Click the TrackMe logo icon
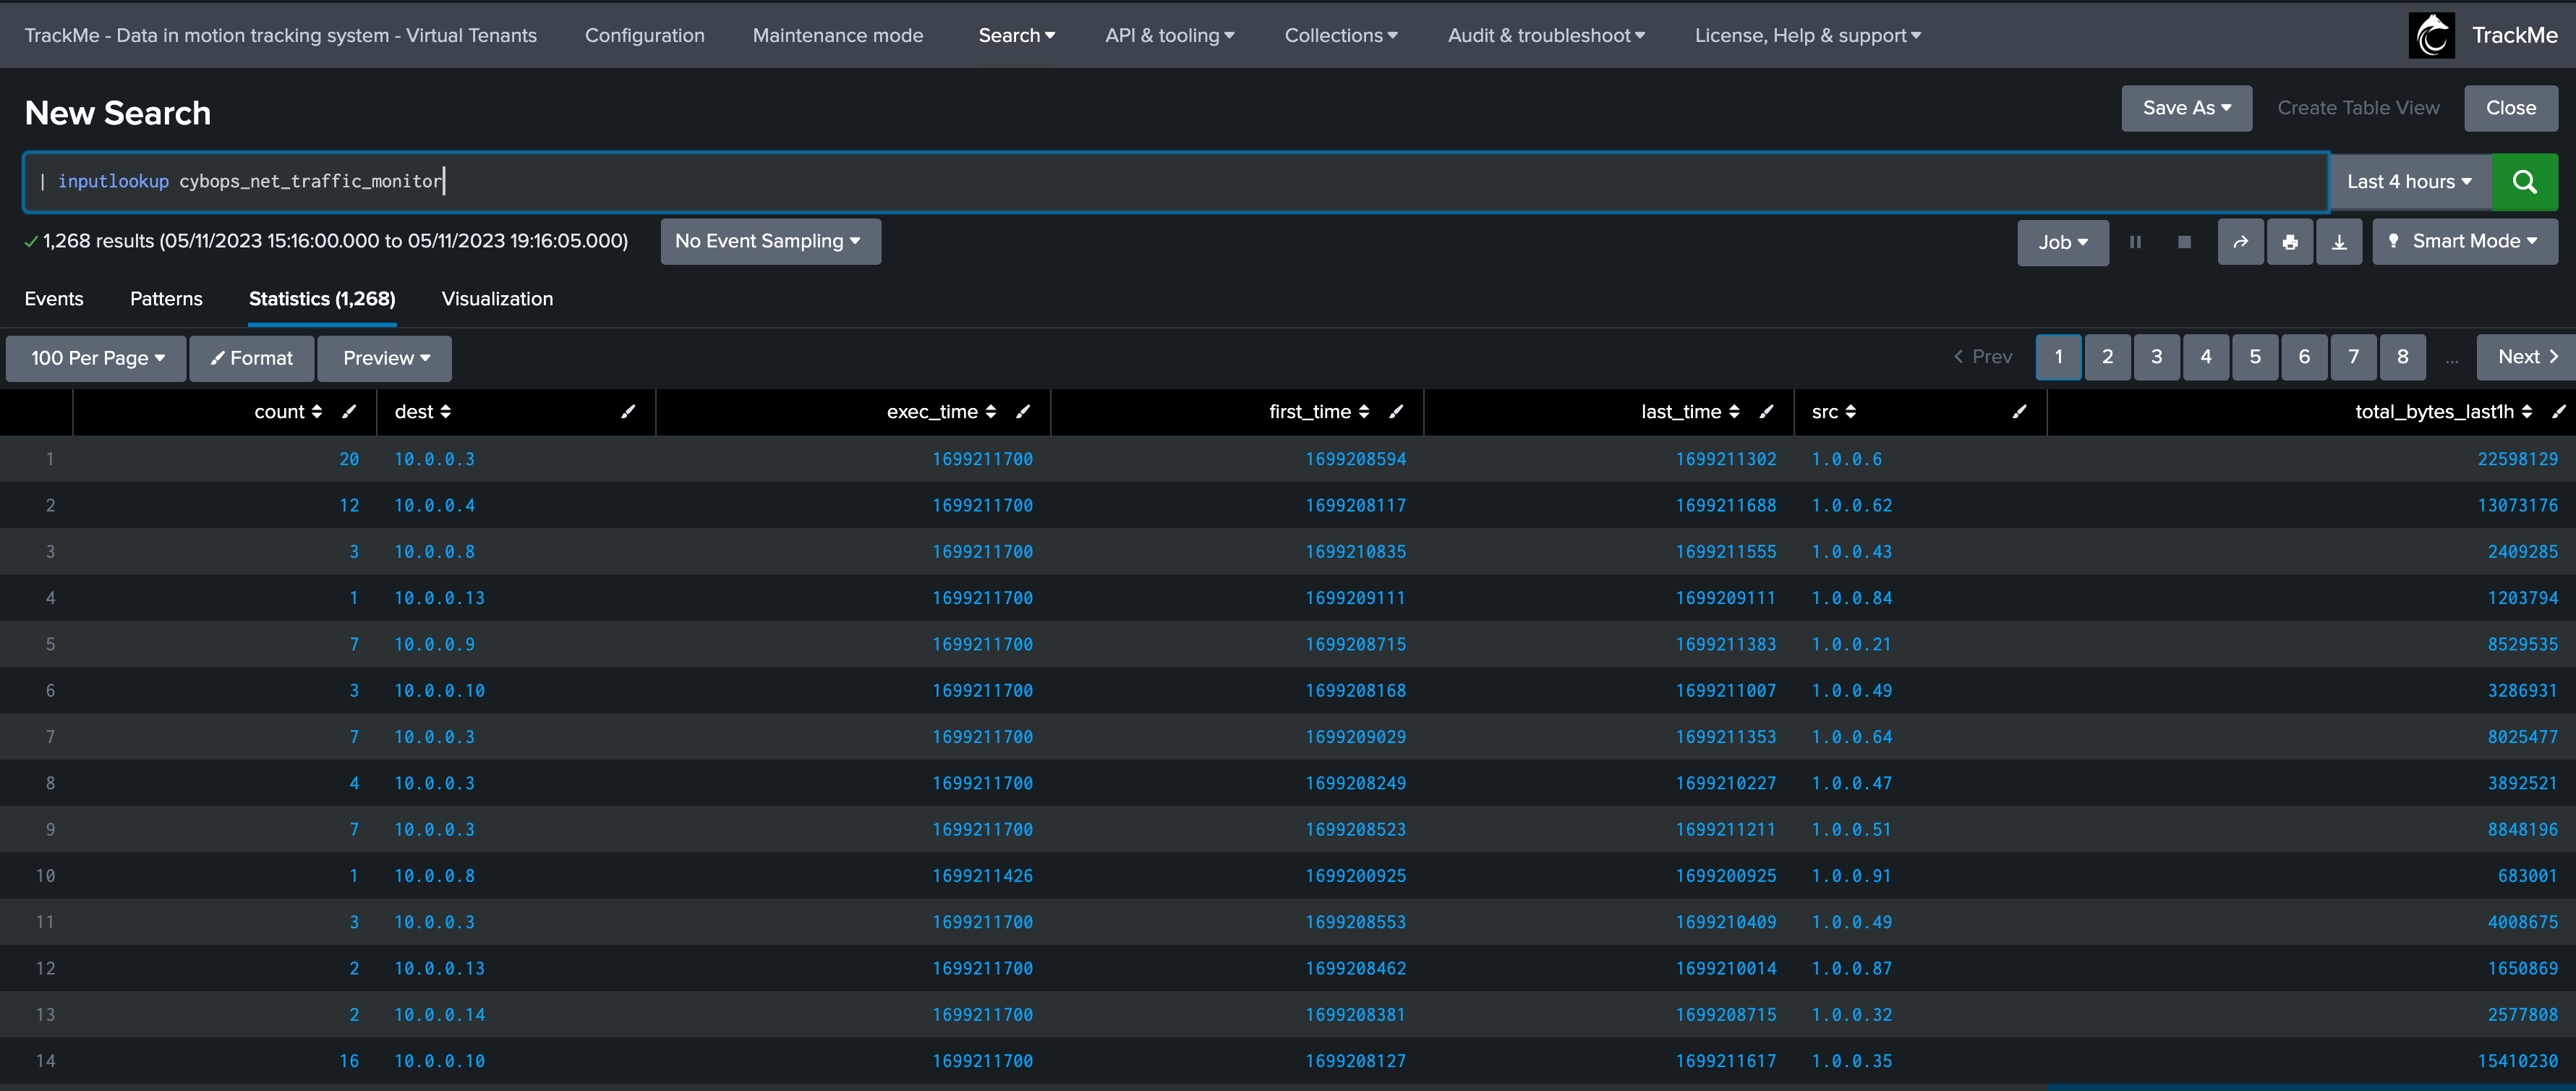The width and height of the screenshot is (2576, 1091). pos(2432,35)
